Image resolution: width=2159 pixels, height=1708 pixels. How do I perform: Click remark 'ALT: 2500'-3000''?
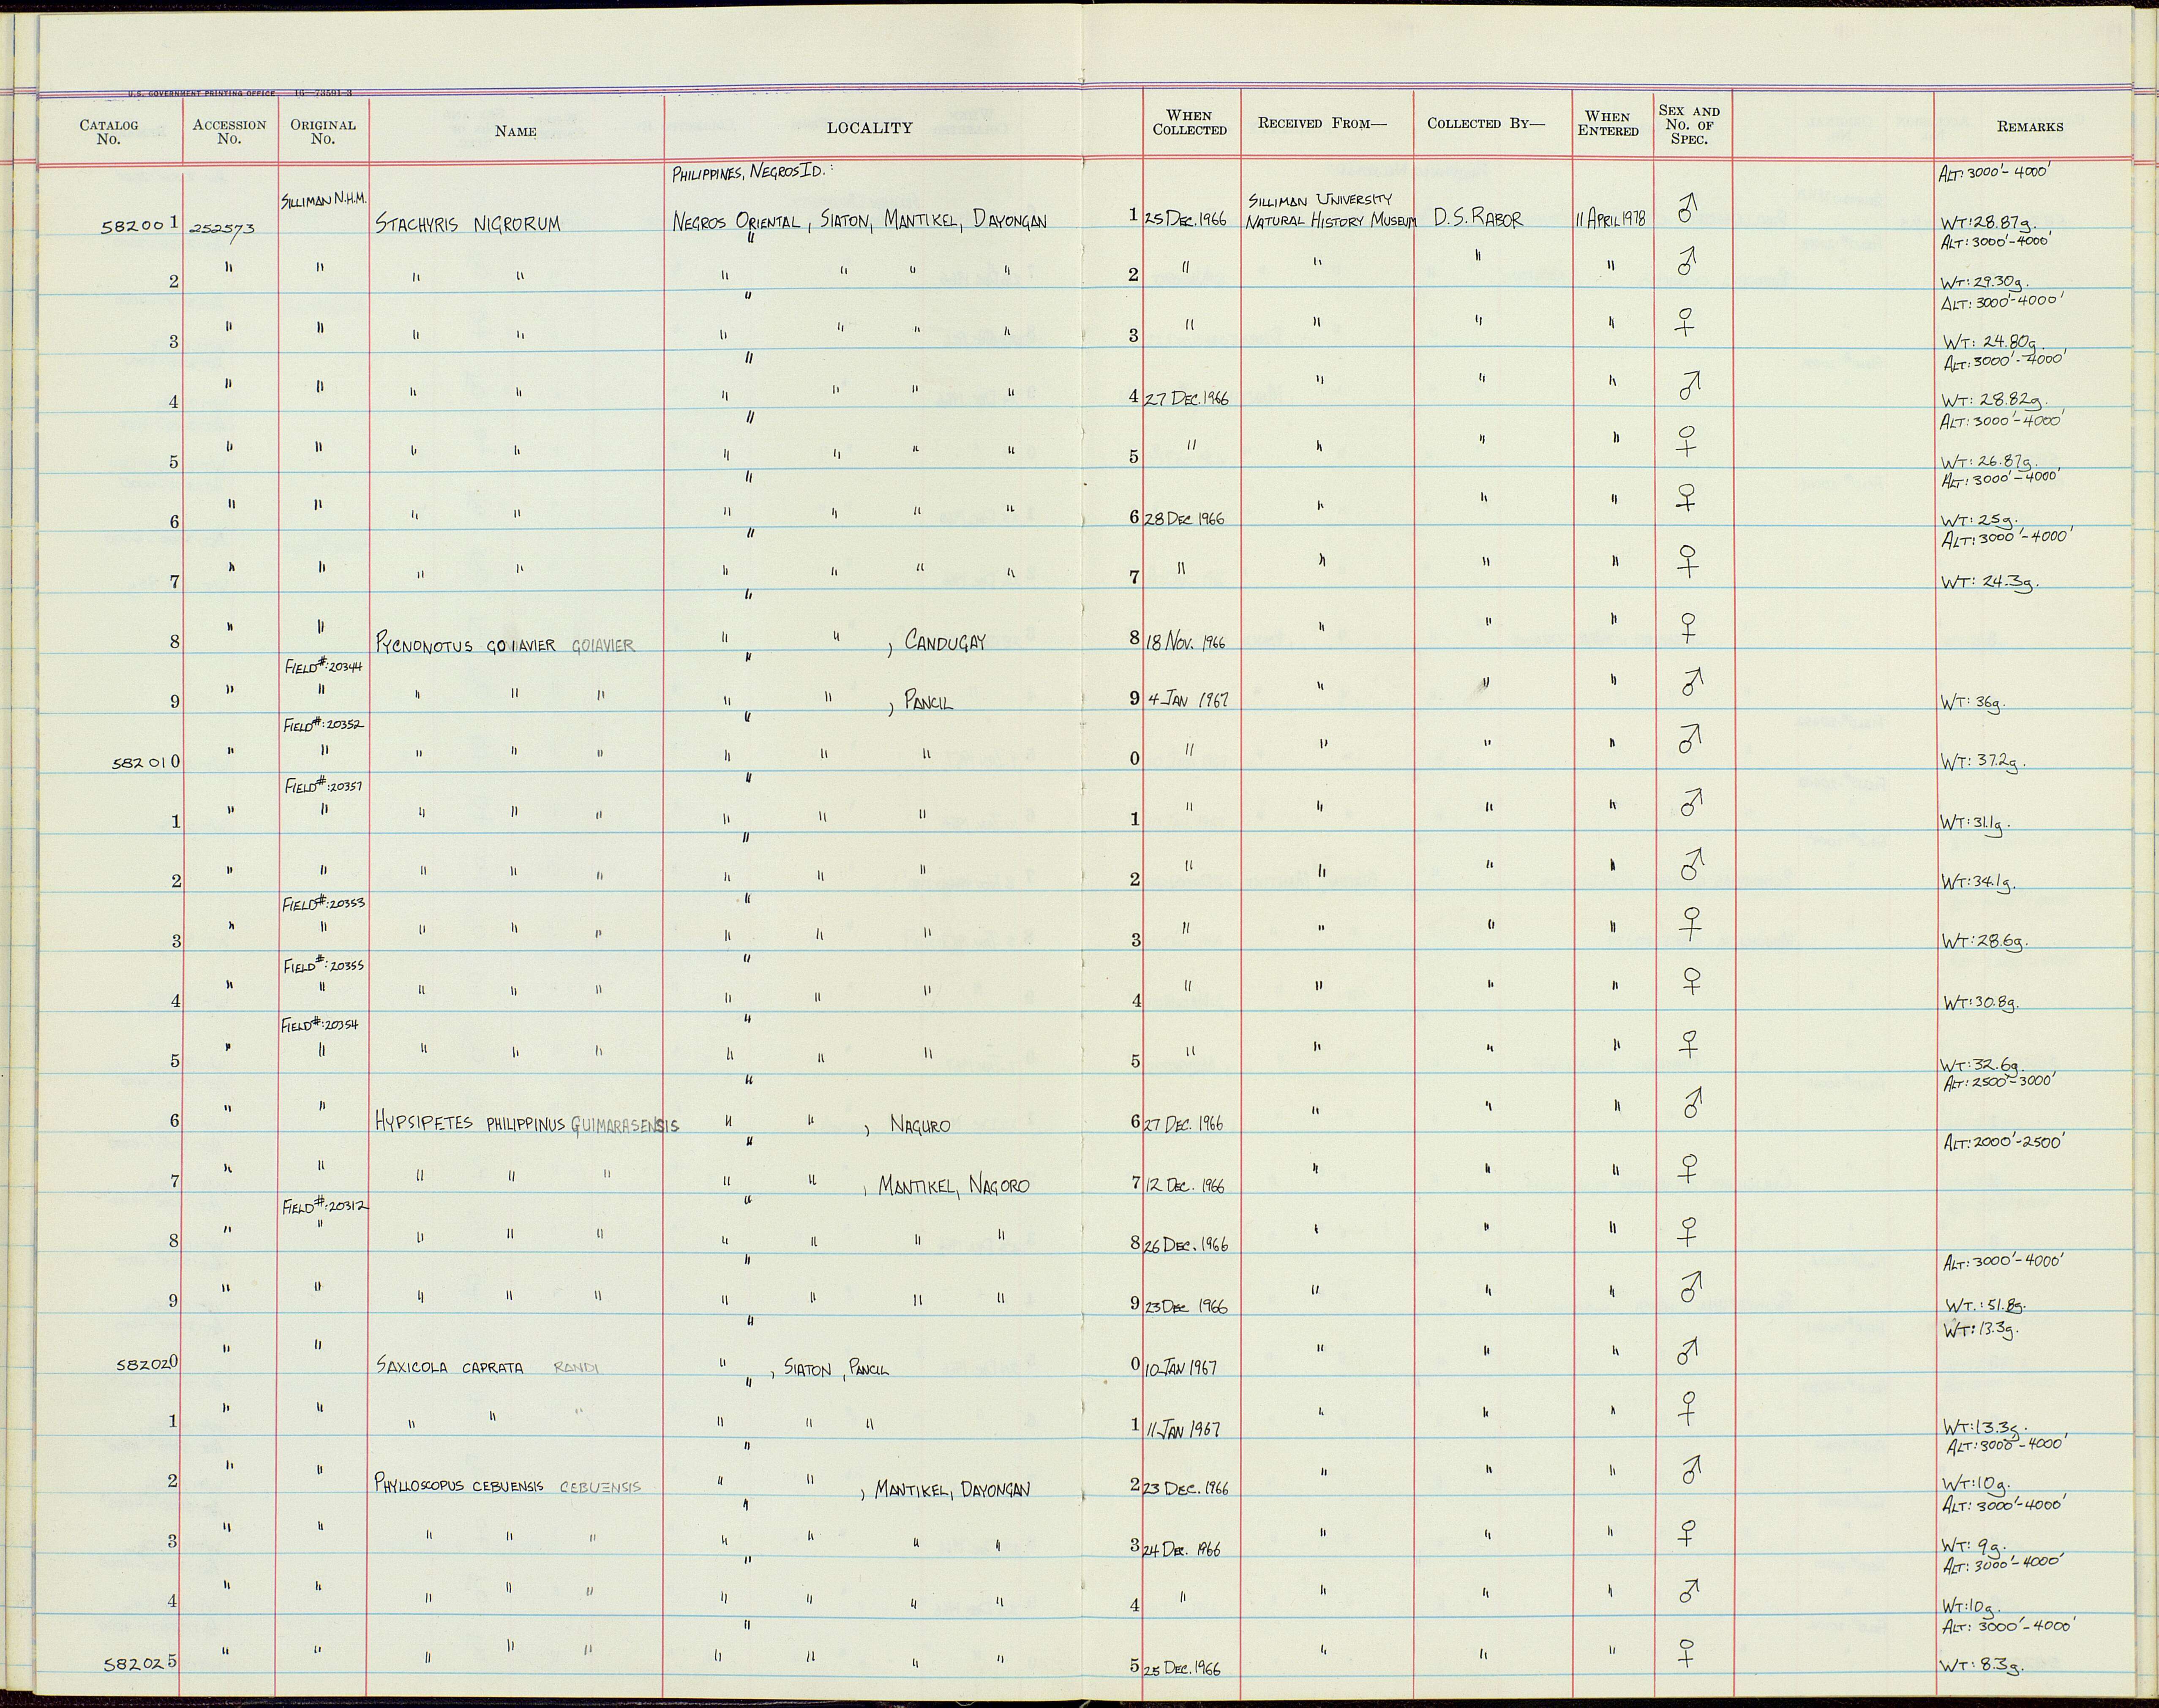[x=1999, y=1082]
